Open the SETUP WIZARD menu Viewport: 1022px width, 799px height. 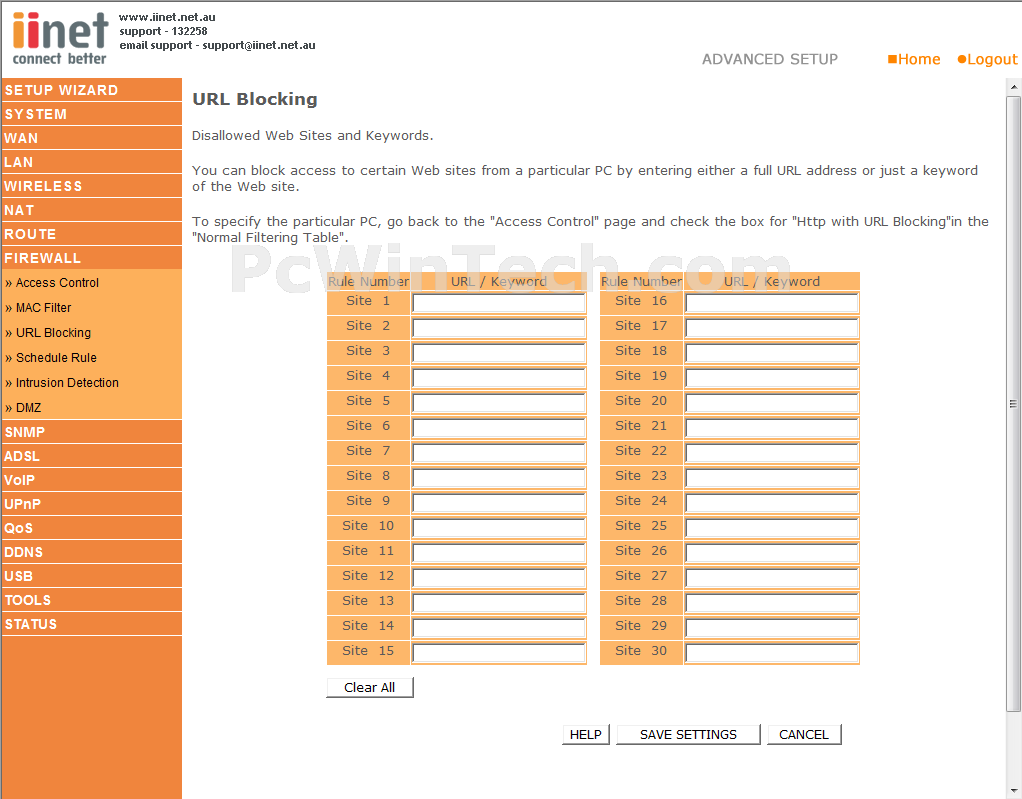pos(91,90)
